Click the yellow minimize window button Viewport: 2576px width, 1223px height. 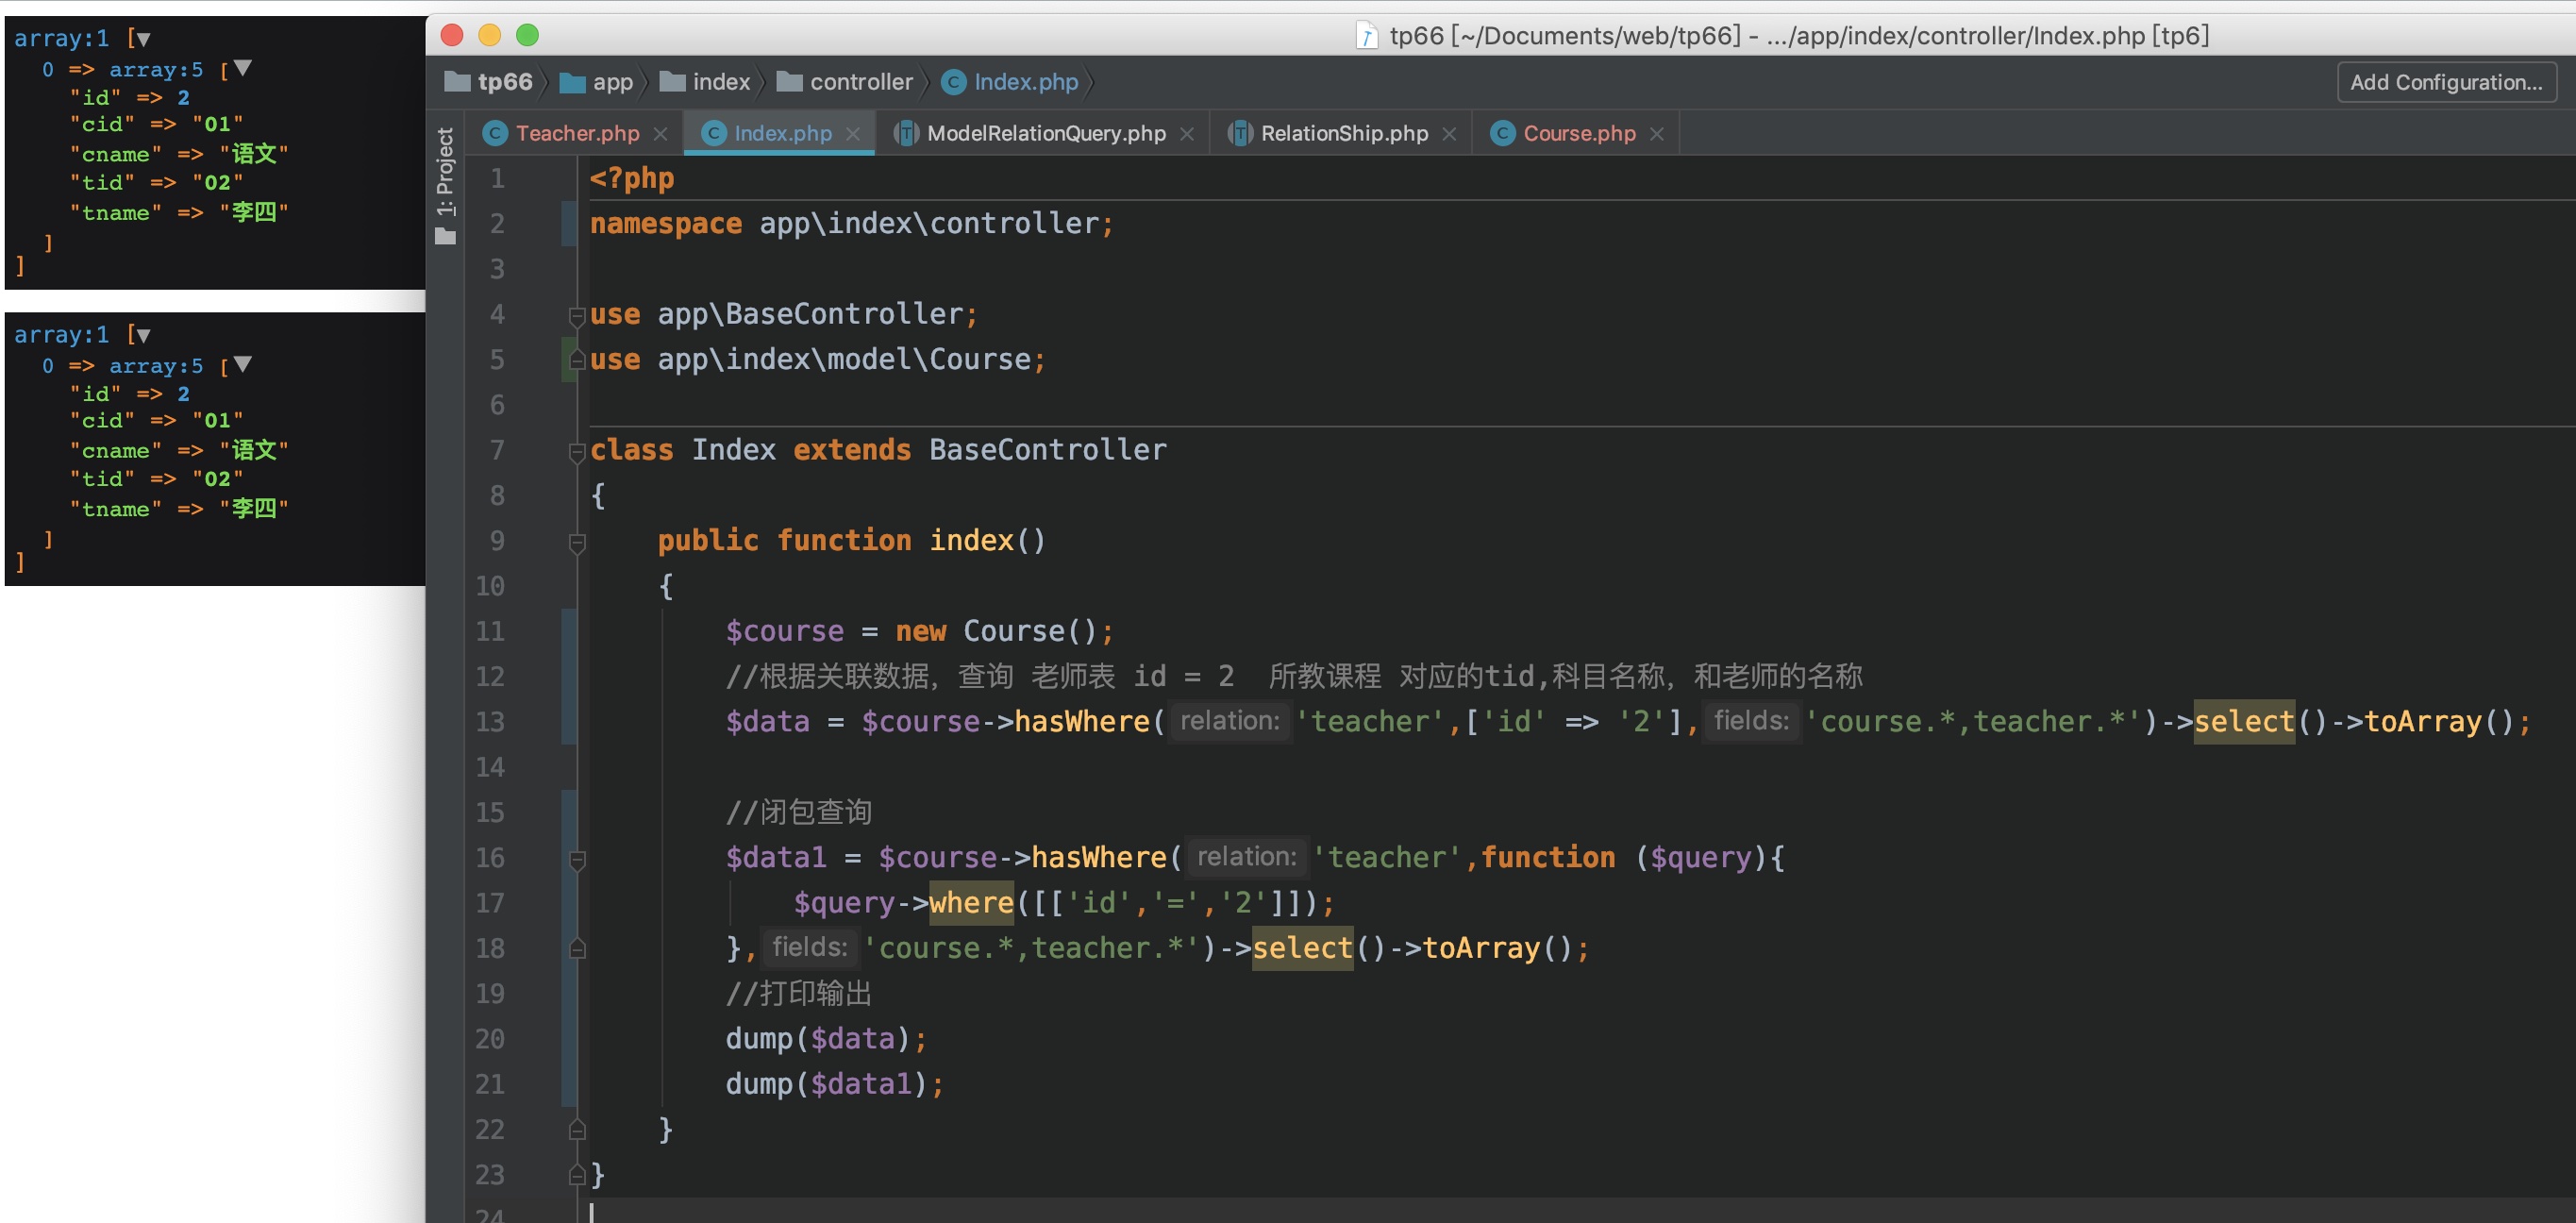489,36
